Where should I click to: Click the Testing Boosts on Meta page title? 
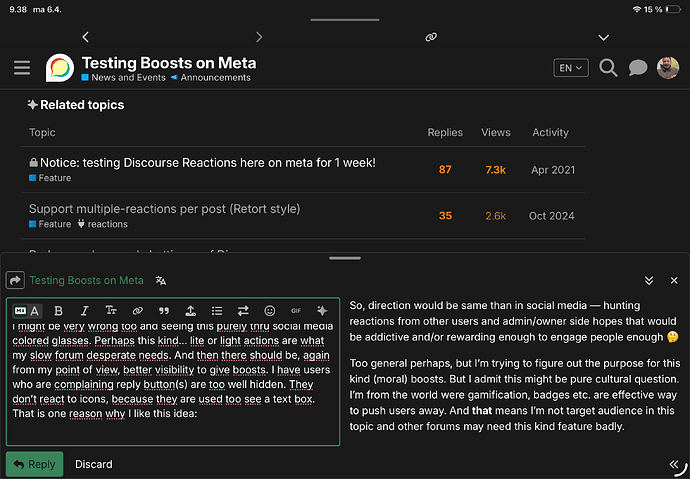click(x=169, y=63)
